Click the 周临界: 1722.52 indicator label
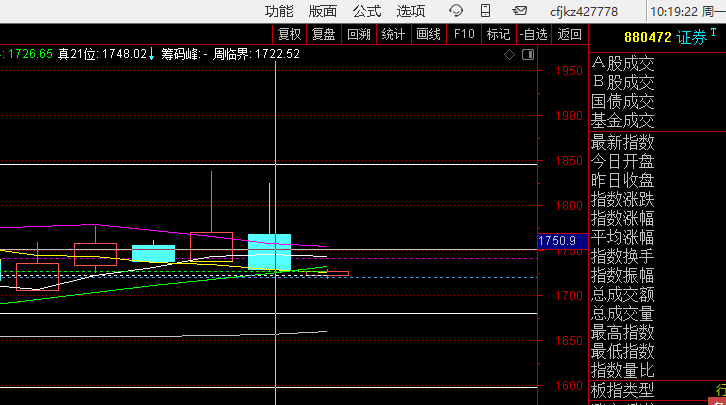This screenshot has height=405, width=726. (x=256, y=54)
